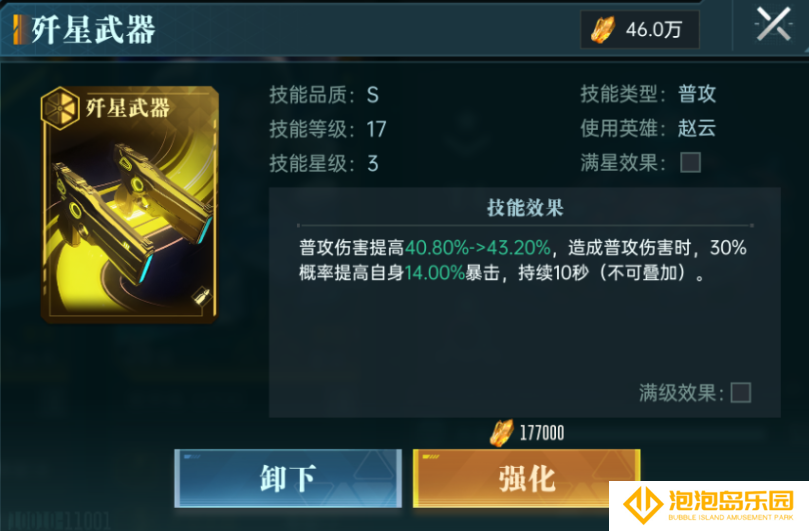
Task: Click the orange title marker beside 歼星武器
Action: (x=20, y=29)
